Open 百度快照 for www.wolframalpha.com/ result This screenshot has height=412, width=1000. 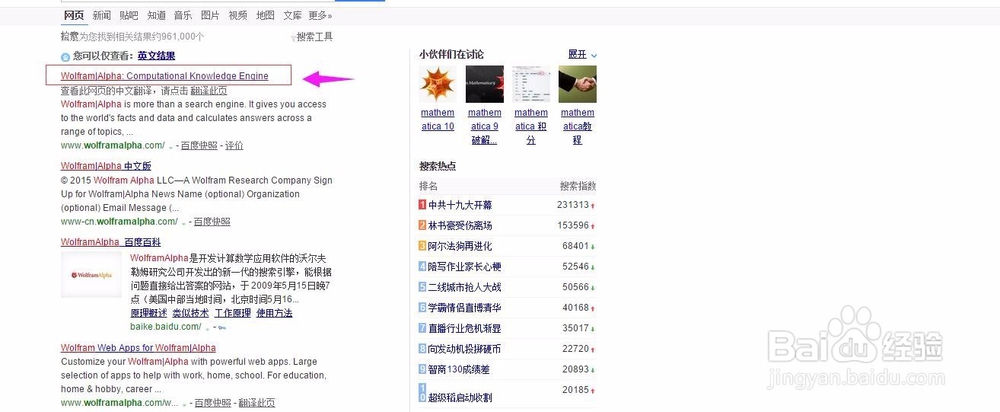199,145
